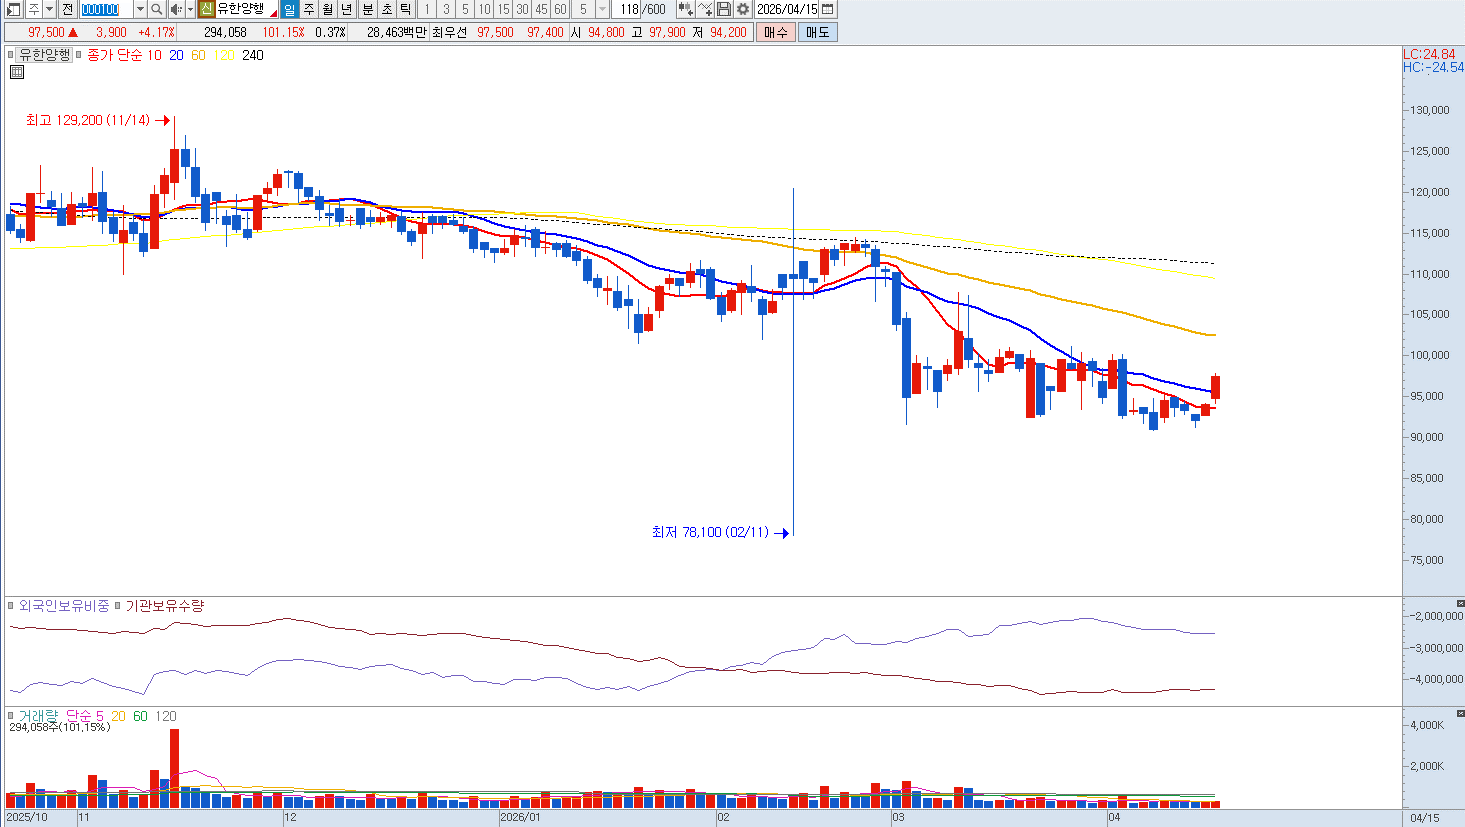Open chart settings gear icon
This screenshot has height=827, width=1465.
[x=743, y=9]
